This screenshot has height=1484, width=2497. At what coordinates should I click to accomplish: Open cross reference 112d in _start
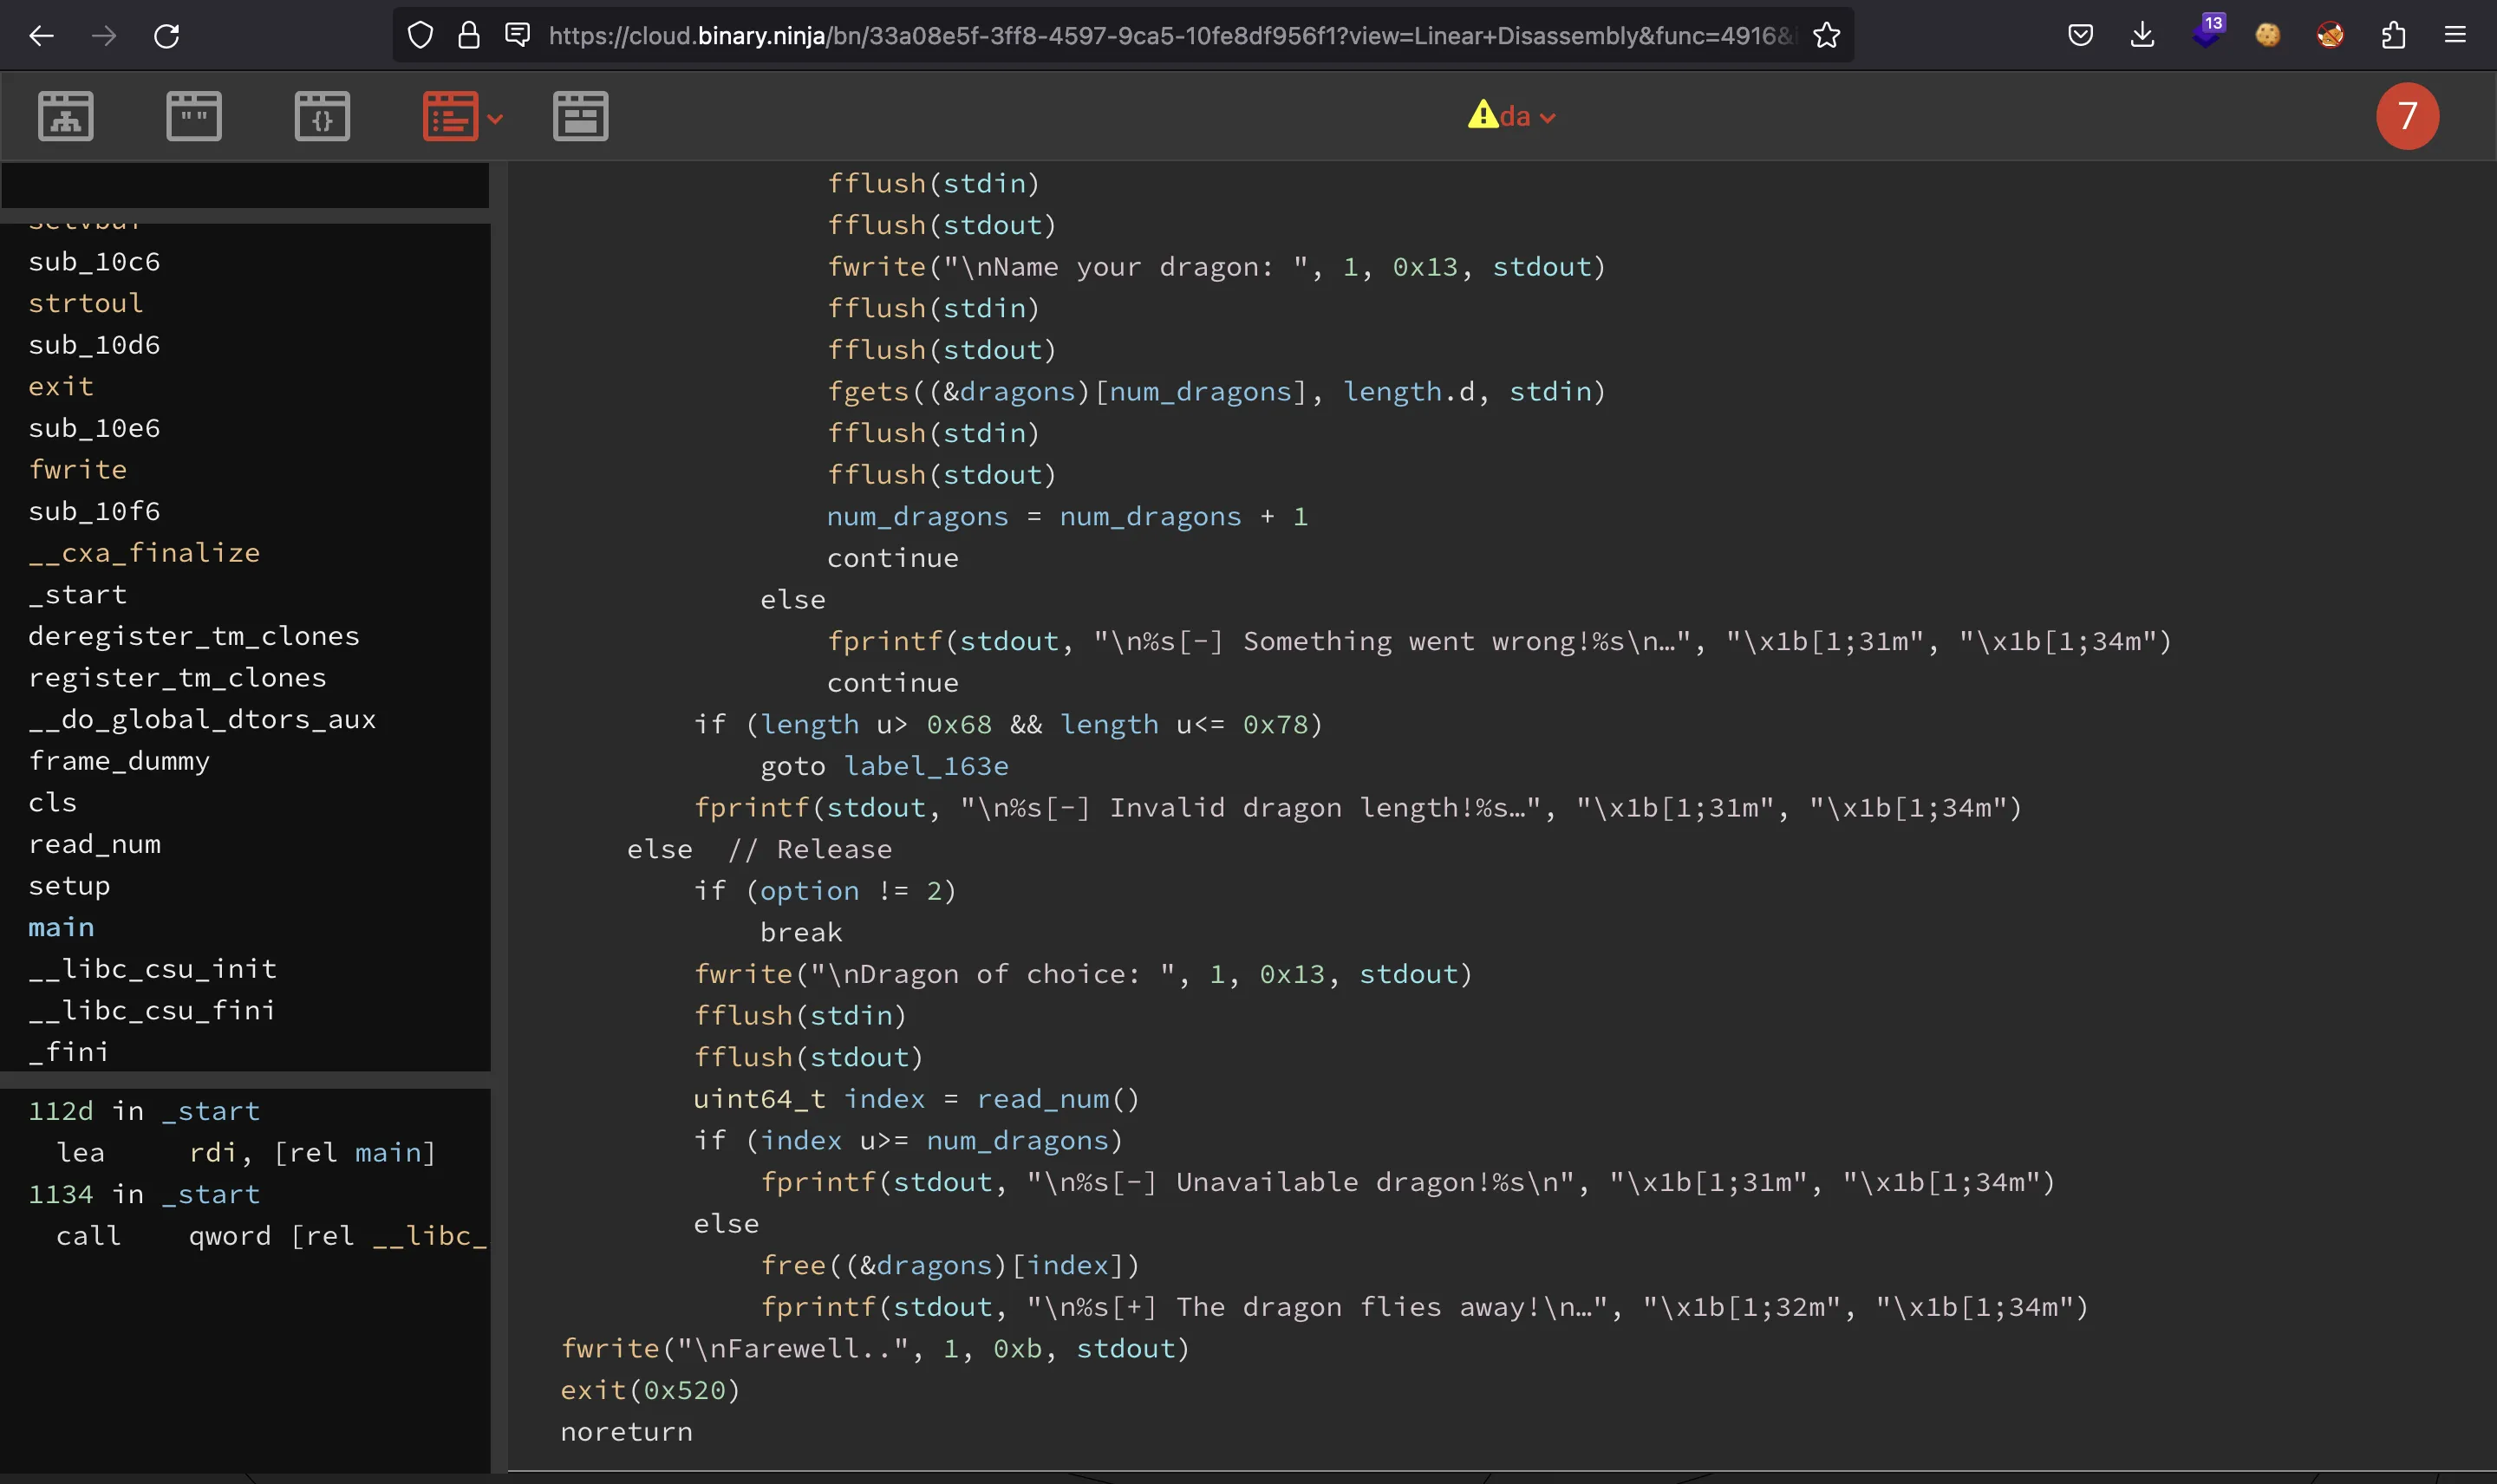[x=144, y=1111]
